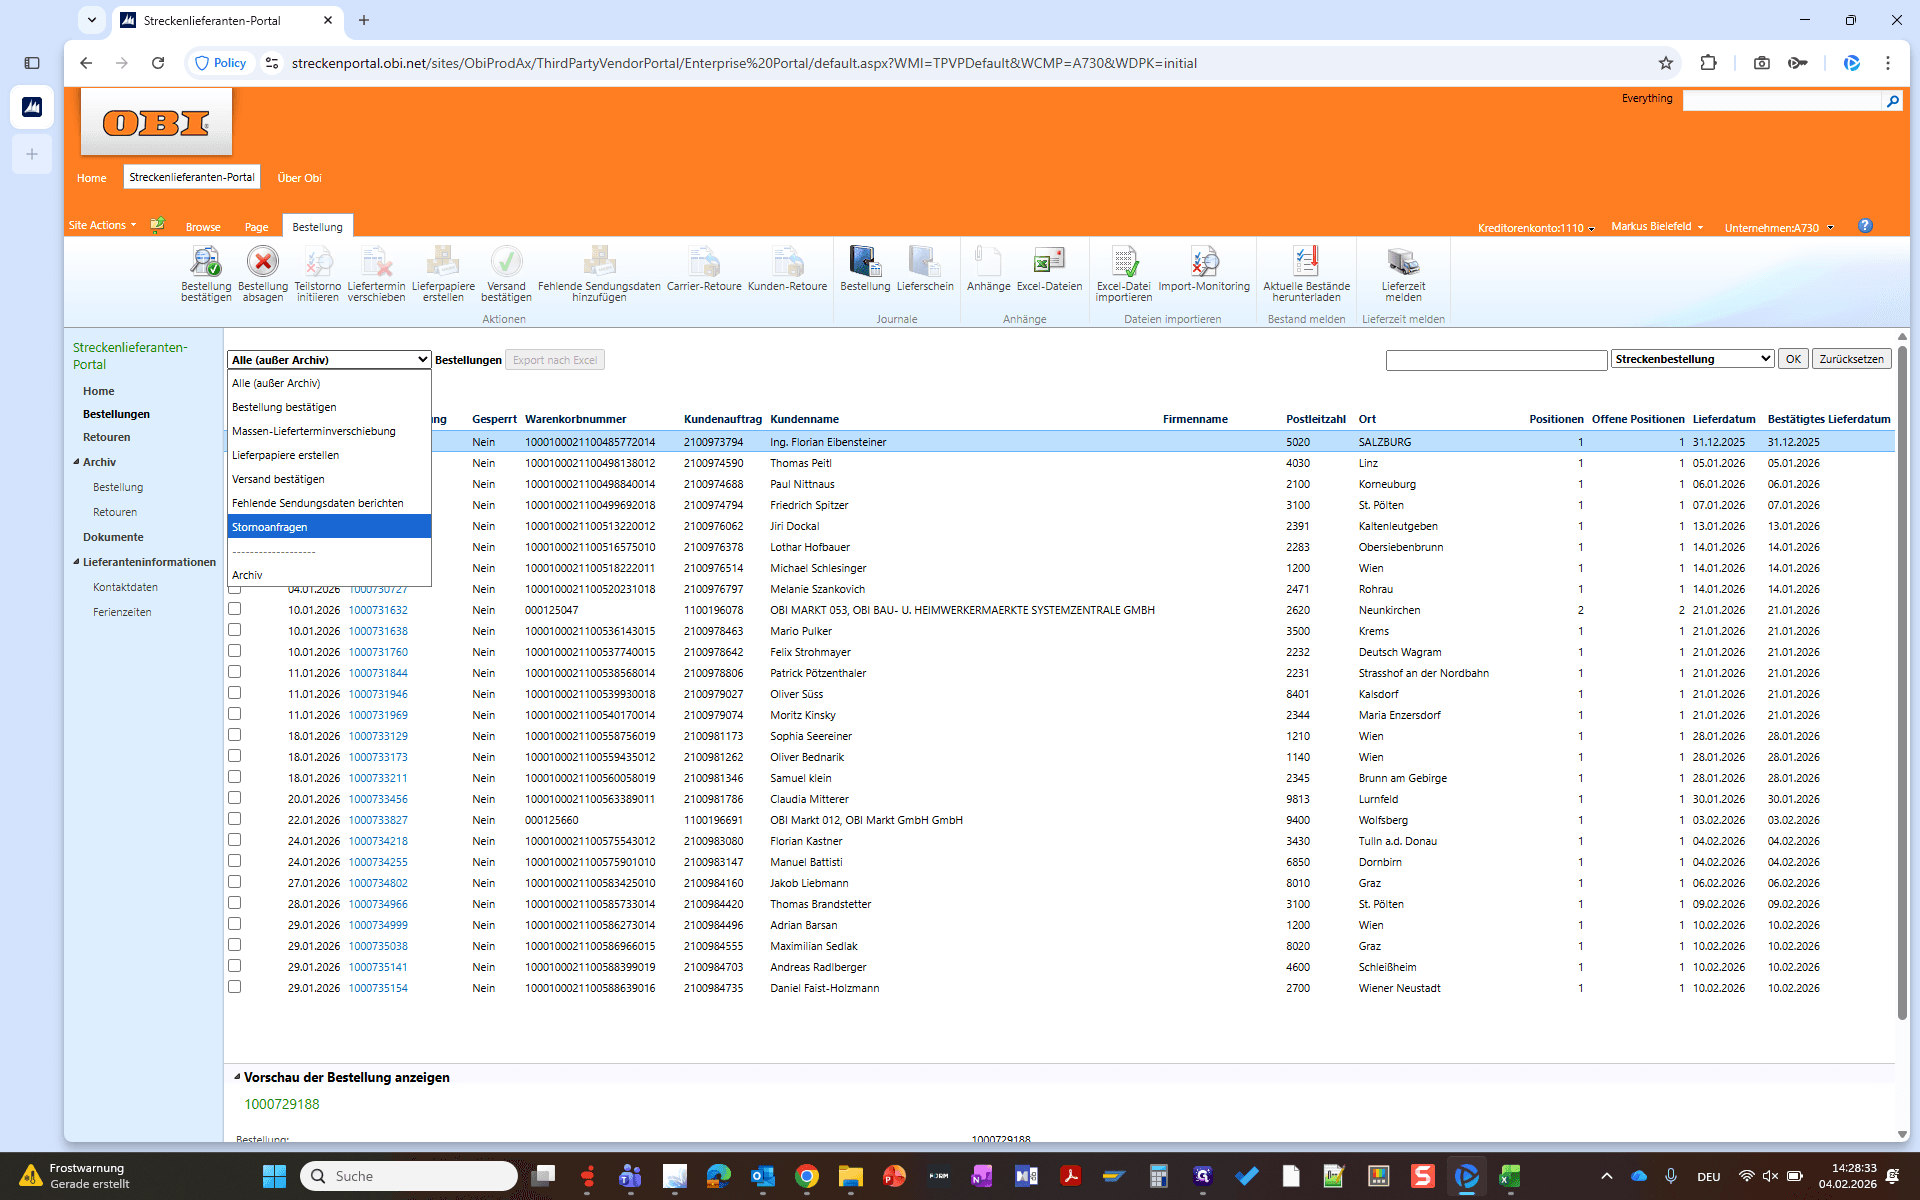Switch to the Page ribbon tab
The width and height of the screenshot is (1920, 1200).
point(256,227)
